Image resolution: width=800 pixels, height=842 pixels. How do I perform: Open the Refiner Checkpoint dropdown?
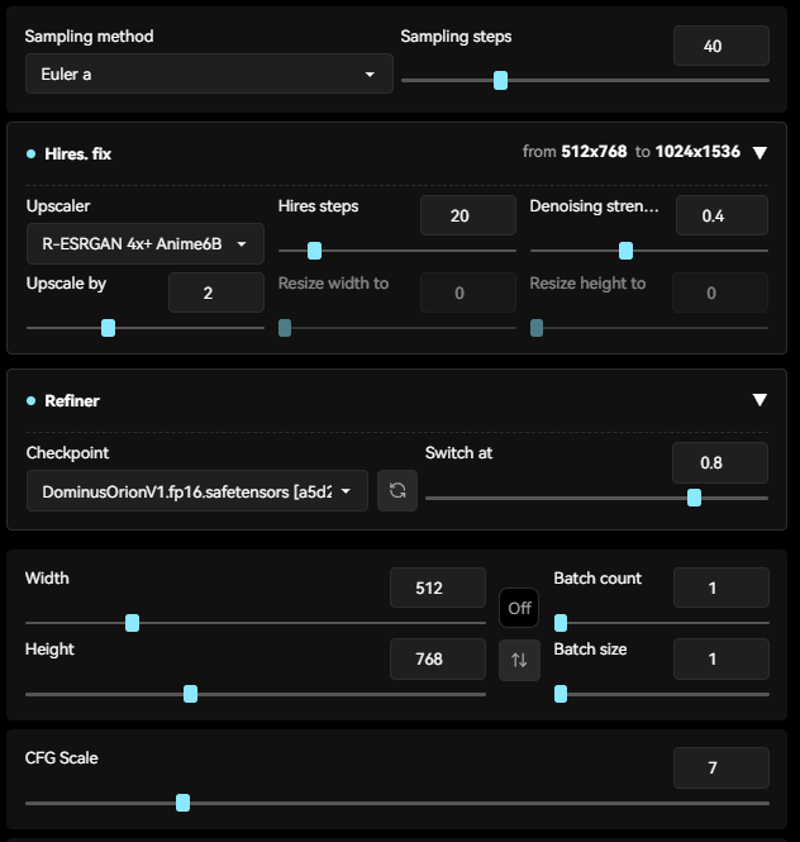[x=196, y=491]
